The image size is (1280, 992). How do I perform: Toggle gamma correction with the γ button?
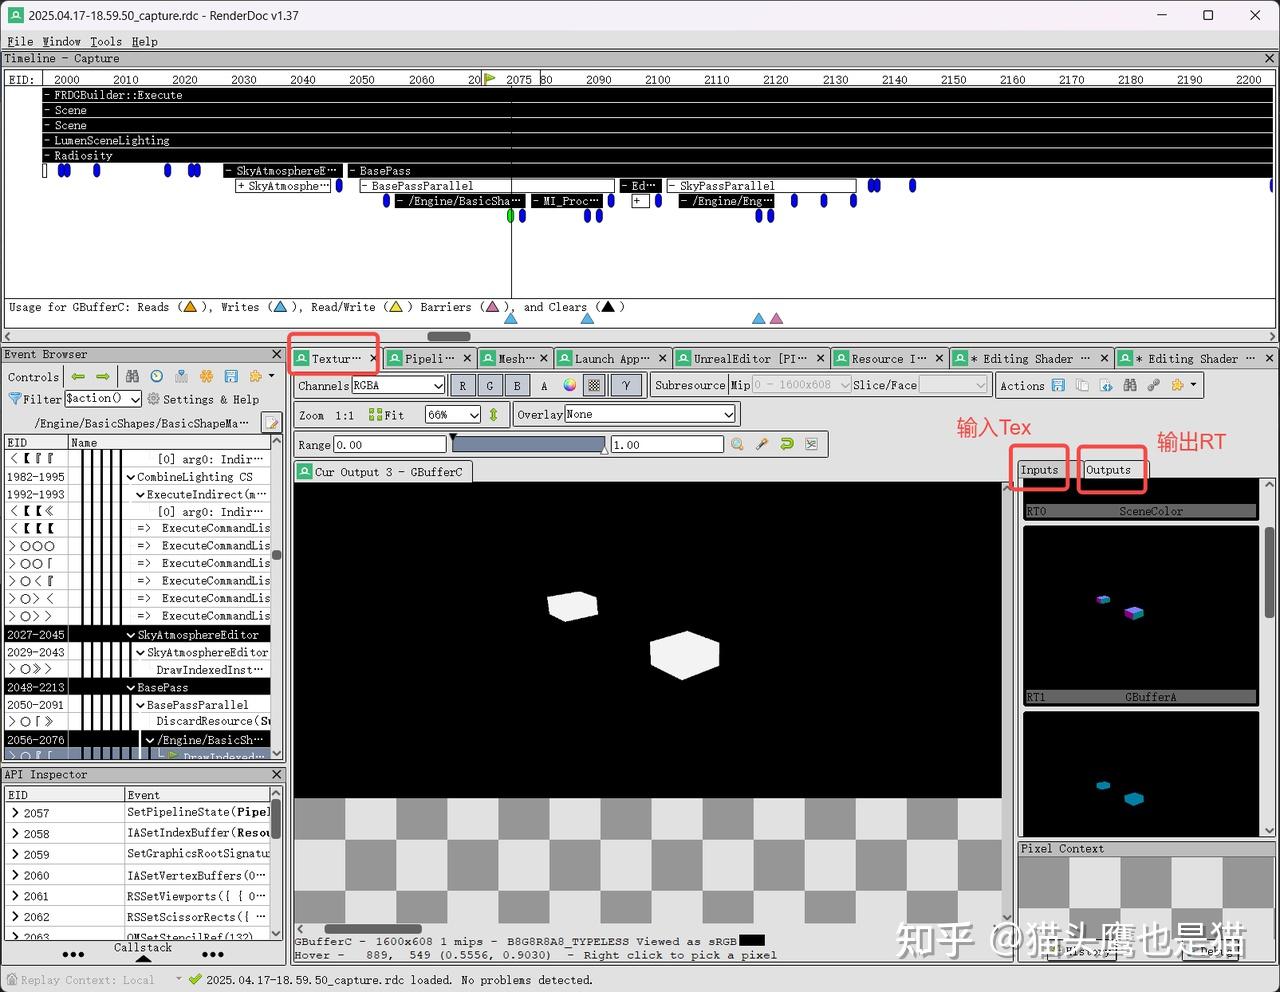627,385
